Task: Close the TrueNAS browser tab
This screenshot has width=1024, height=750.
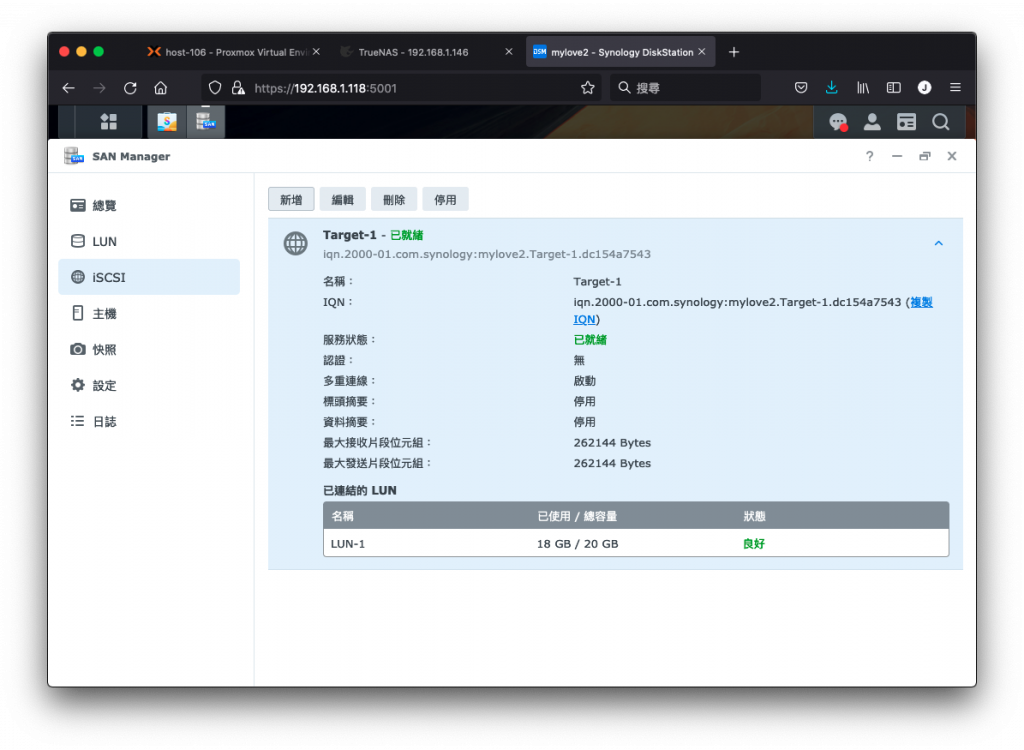Action: tap(509, 52)
